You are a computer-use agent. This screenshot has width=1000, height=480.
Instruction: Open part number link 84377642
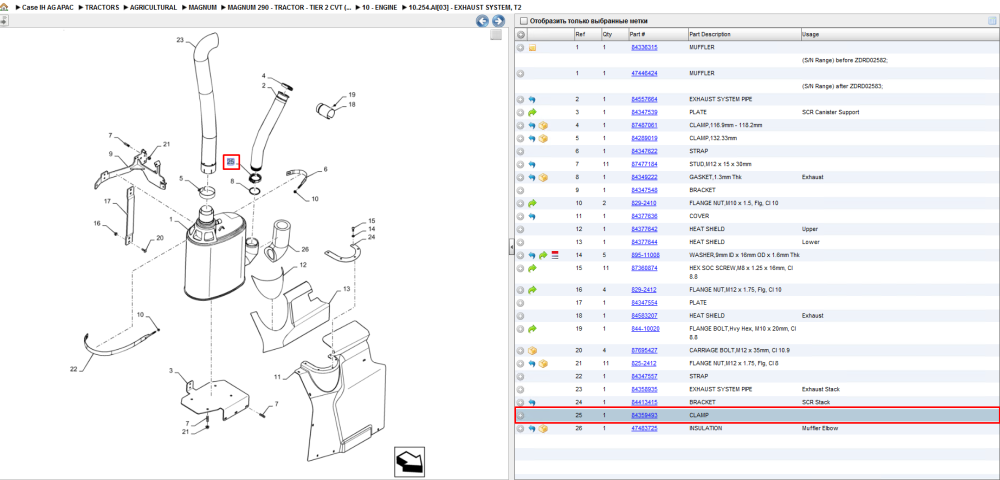tap(644, 229)
